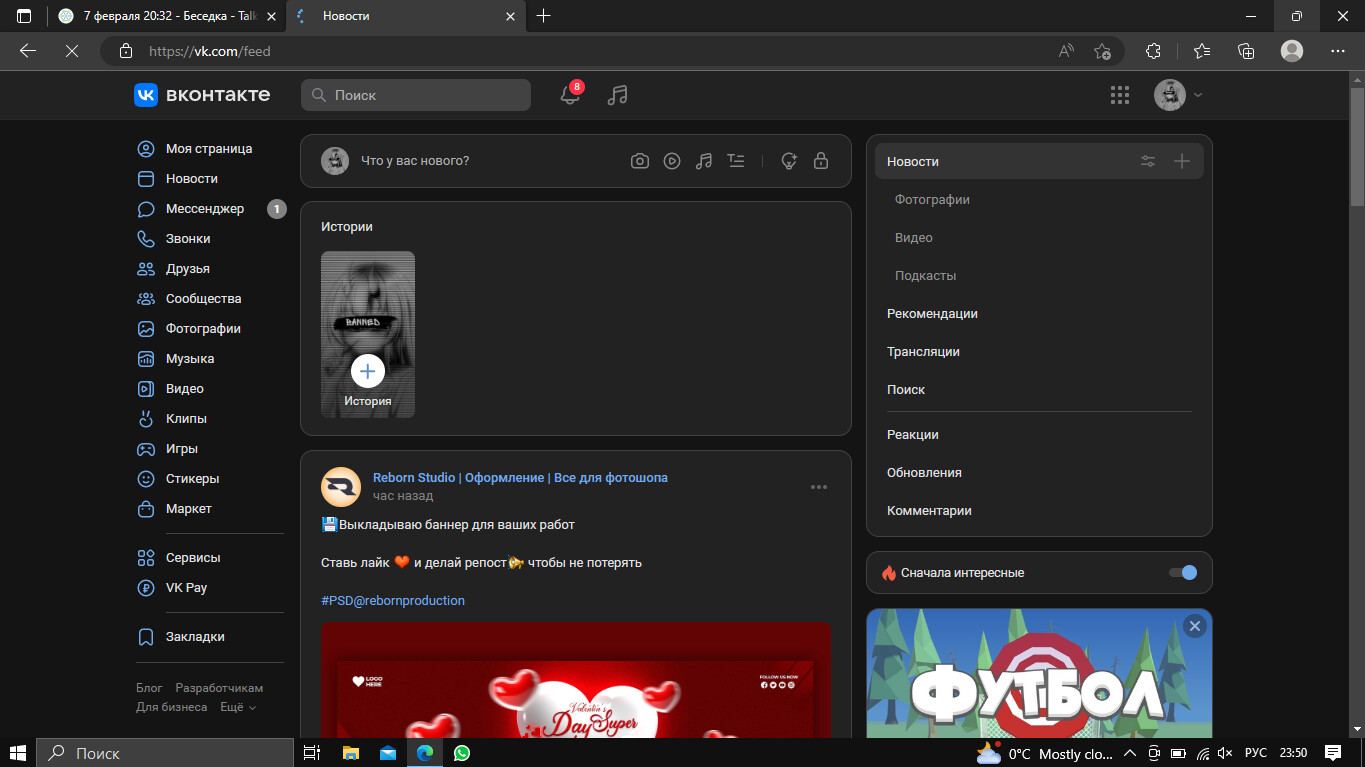Click the #PSD@rebornproduction hashtag link
Viewport: 1365px width, 767px height.
(x=393, y=601)
